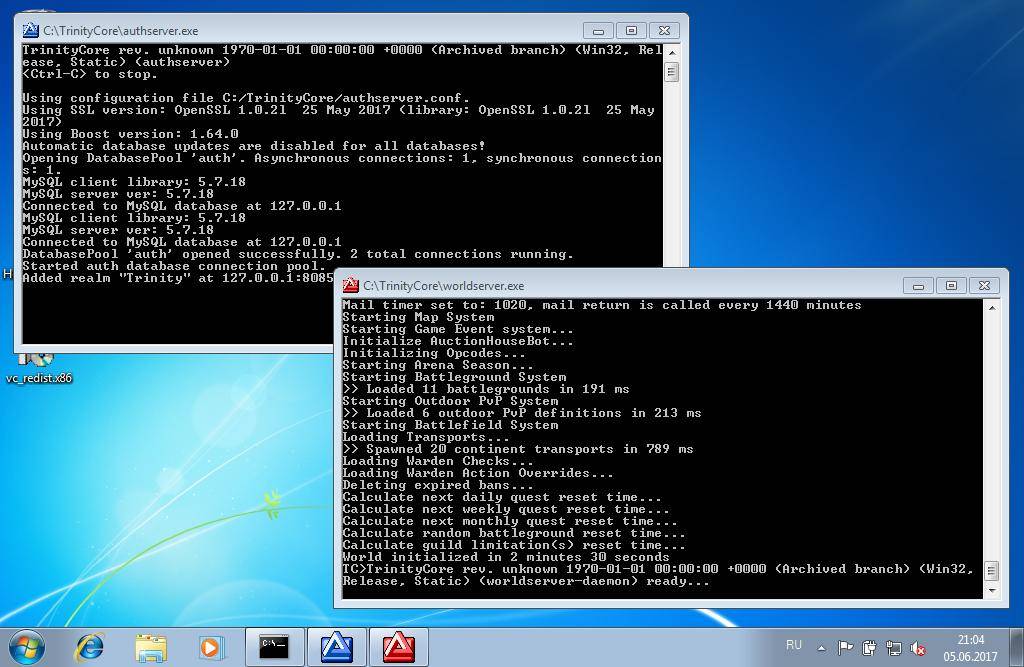1024x667 pixels.
Task: Click the "Starting Game Event system..." line
Action: 458,329
